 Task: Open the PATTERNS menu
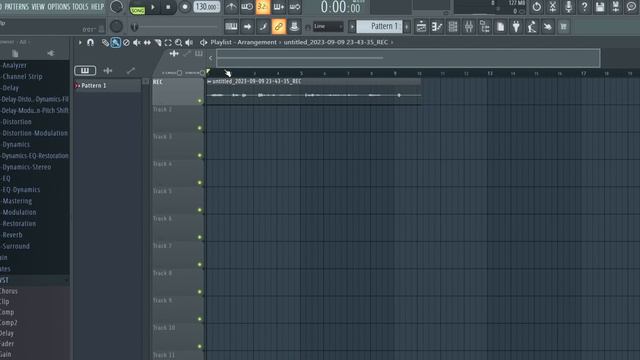tap(16, 7)
